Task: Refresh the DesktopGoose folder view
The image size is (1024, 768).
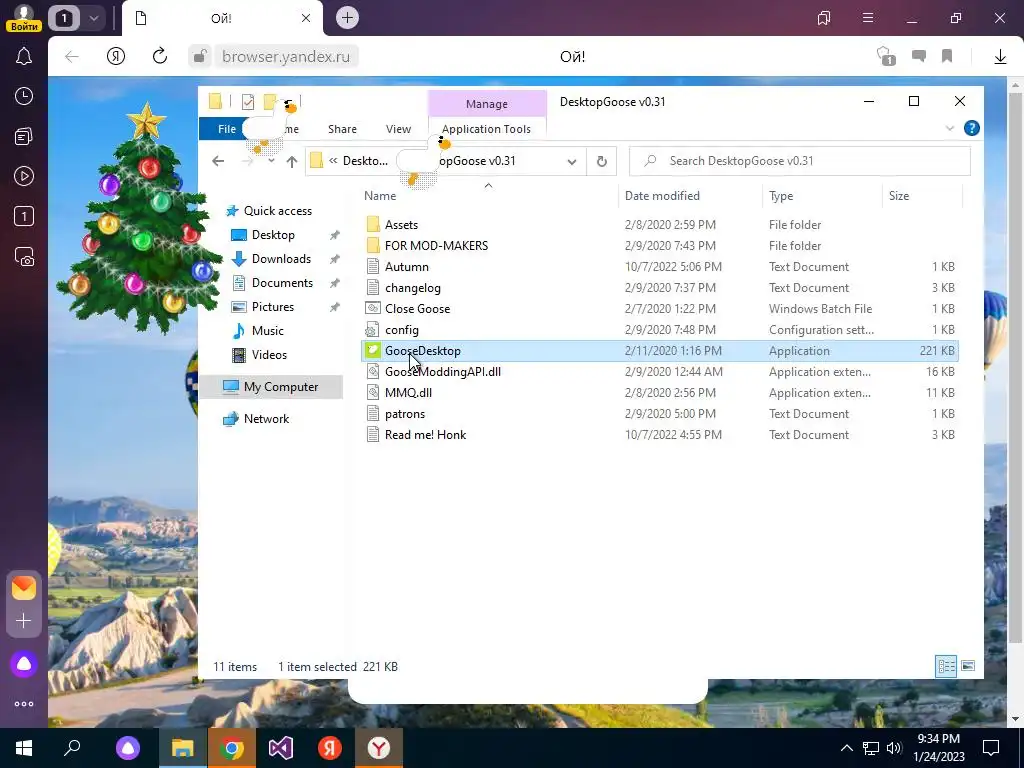Action: (x=601, y=161)
